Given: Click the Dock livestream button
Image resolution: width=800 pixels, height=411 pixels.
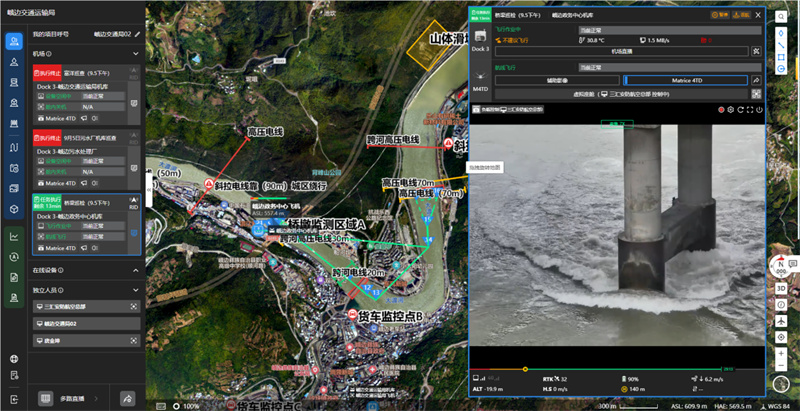Looking at the screenshot, I should (x=621, y=51).
